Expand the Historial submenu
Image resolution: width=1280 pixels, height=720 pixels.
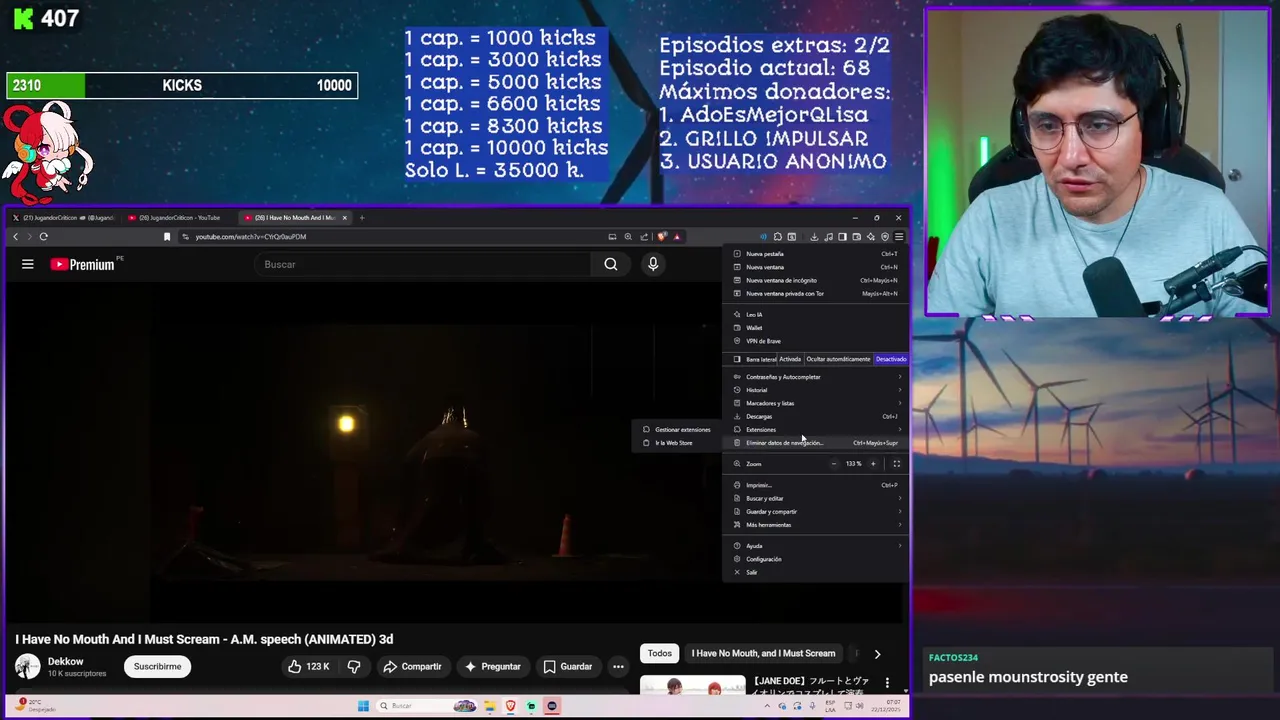pyautogui.click(x=817, y=390)
